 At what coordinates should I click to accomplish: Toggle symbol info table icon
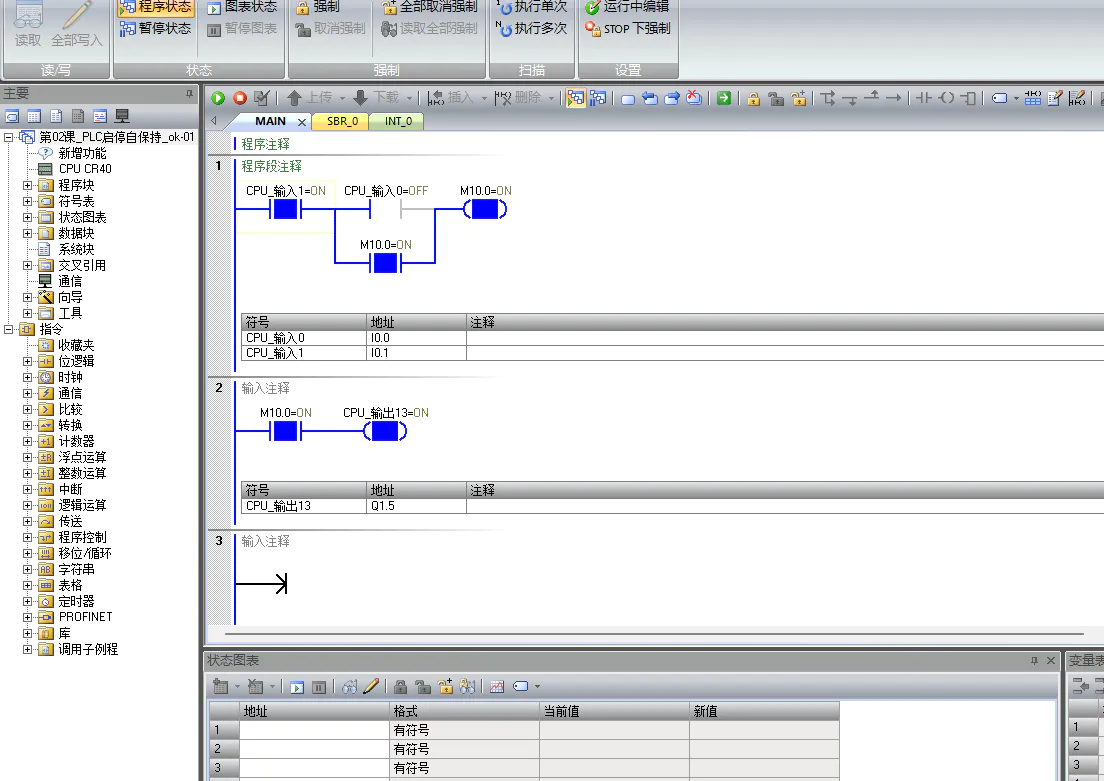[1033, 99]
